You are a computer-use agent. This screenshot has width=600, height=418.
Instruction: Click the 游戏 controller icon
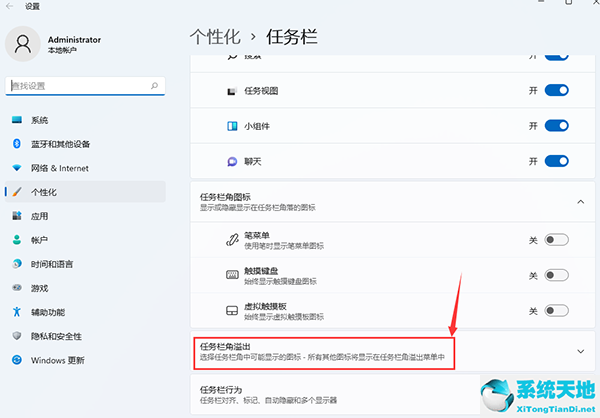click(16, 287)
